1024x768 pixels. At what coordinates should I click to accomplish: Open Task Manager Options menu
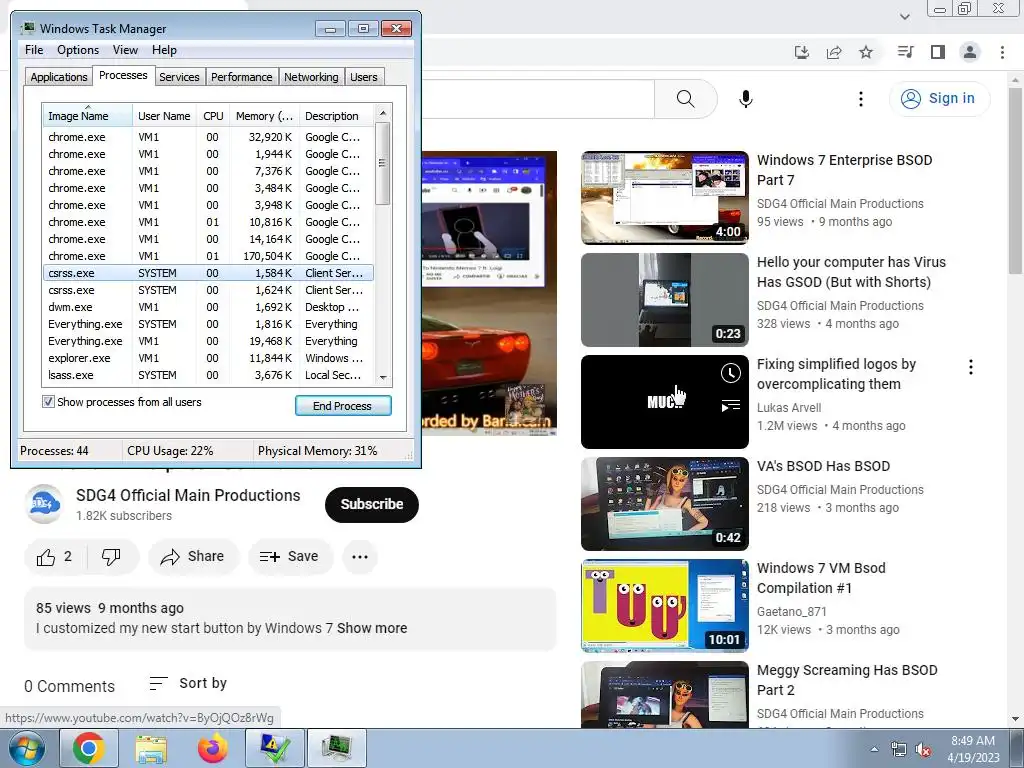tap(78, 50)
